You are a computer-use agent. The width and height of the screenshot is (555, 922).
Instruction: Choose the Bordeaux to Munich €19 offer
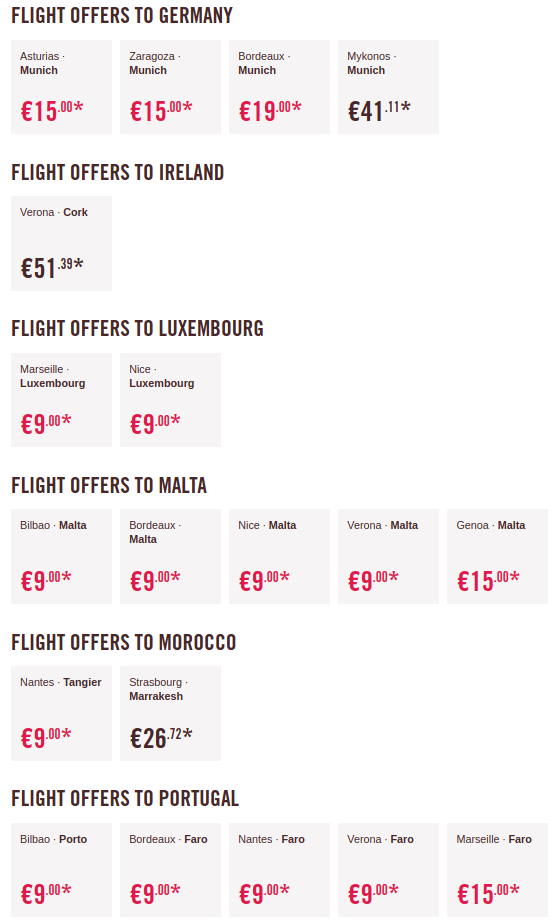pos(279,87)
